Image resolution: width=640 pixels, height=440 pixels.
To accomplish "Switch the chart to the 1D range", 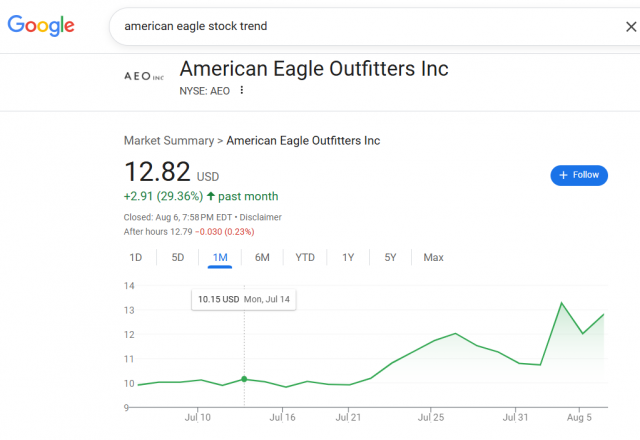I will [136, 258].
